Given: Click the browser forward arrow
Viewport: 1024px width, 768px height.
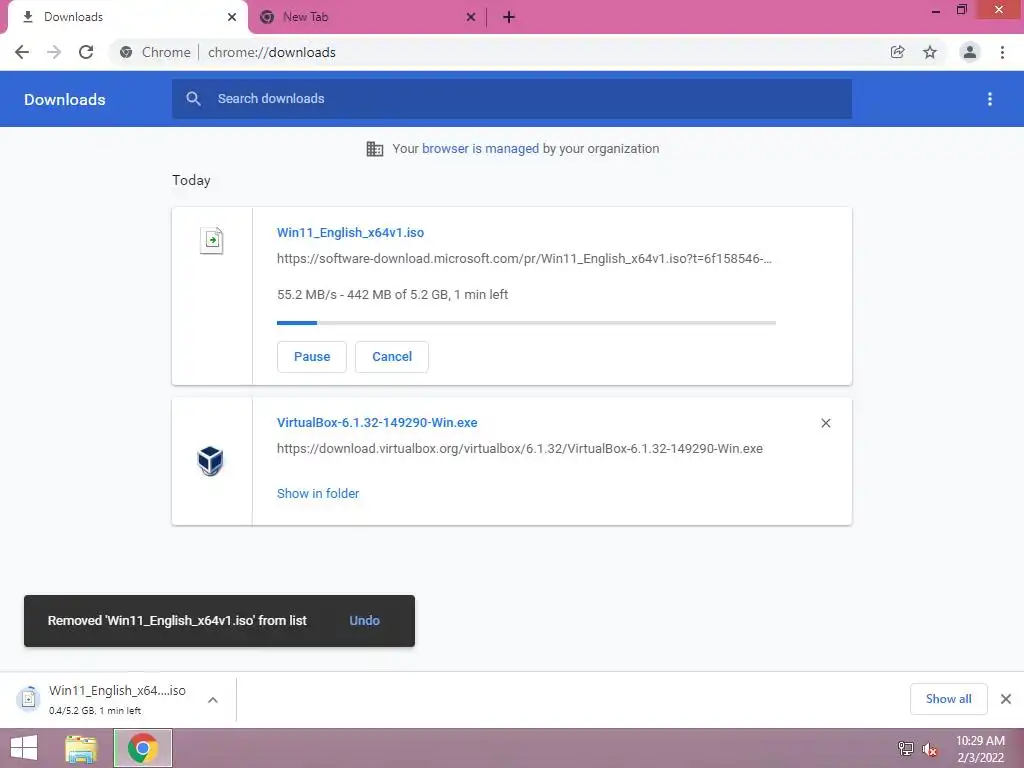Looking at the screenshot, I should [54, 52].
